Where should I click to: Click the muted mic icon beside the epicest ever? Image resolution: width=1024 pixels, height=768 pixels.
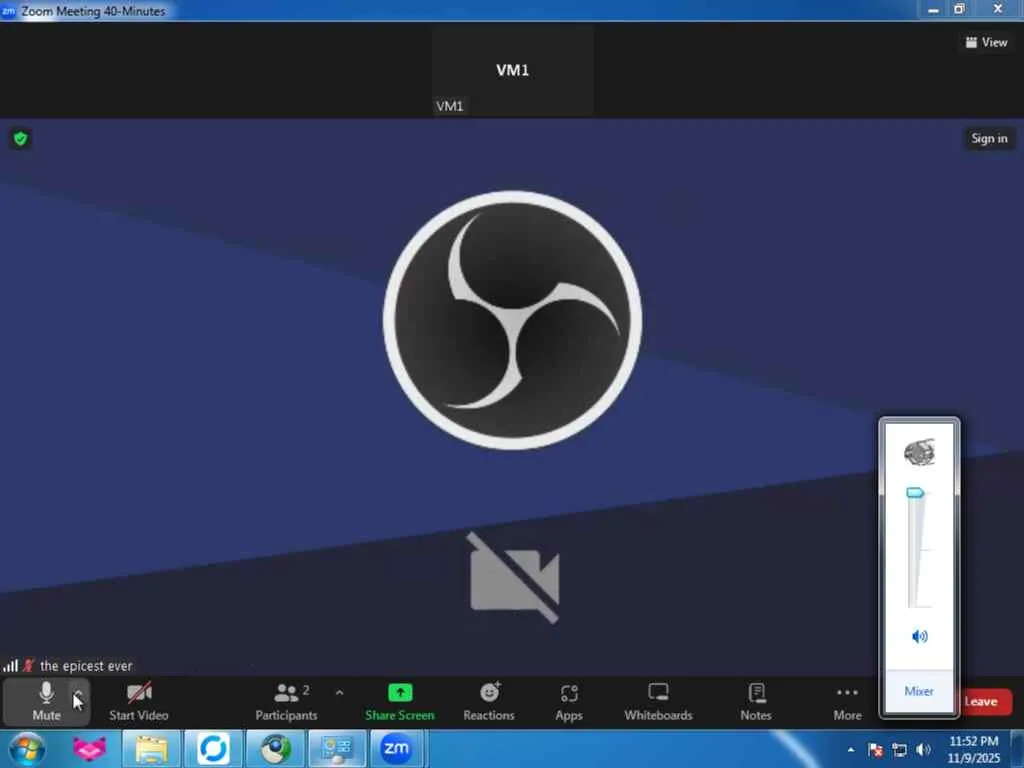[28, 665]
